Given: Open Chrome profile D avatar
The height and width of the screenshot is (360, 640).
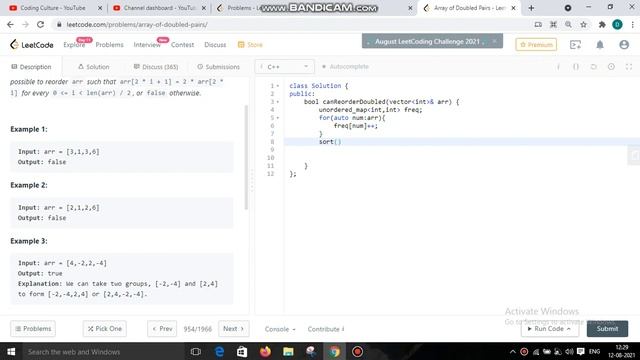Looking at the screenshot, I should (617, 24).
